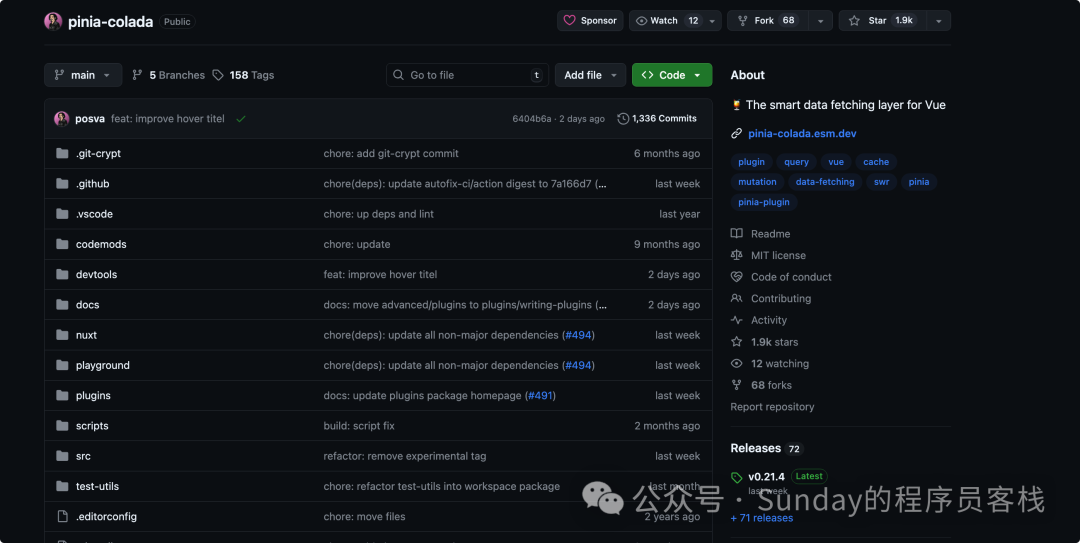Image resolution: width=1080 pixels, height=543 pixels.
Task: Select the pinia-plugin topic tag
Action: 764,202
